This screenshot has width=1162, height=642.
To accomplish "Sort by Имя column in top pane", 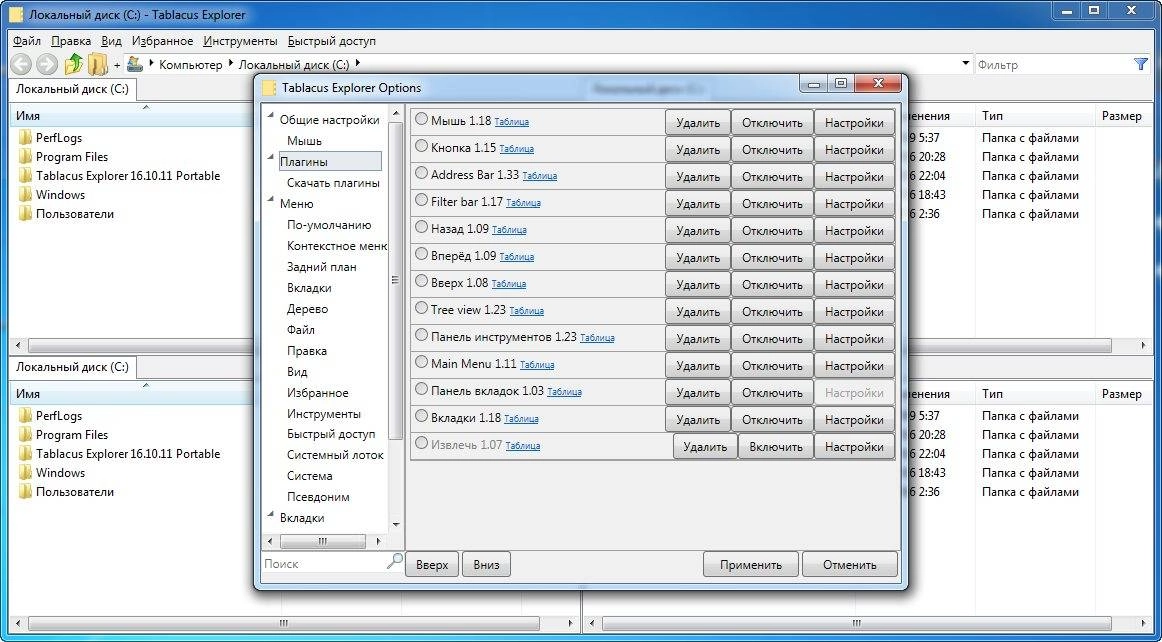I will point(133,116).
